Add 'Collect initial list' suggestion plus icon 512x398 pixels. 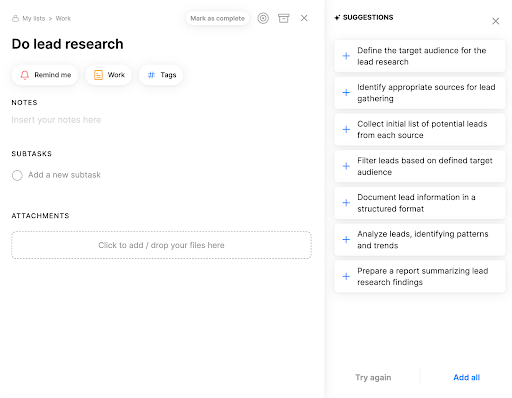point(346,129)
